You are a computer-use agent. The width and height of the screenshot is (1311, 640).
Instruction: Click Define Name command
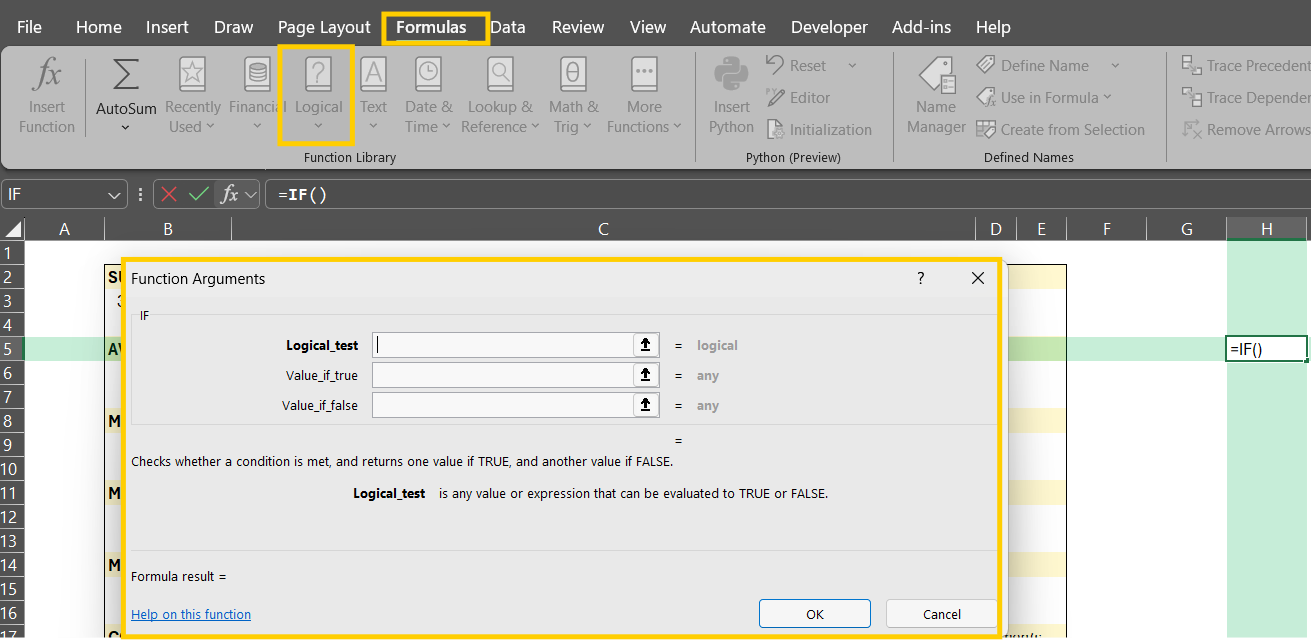(1033, 66)
